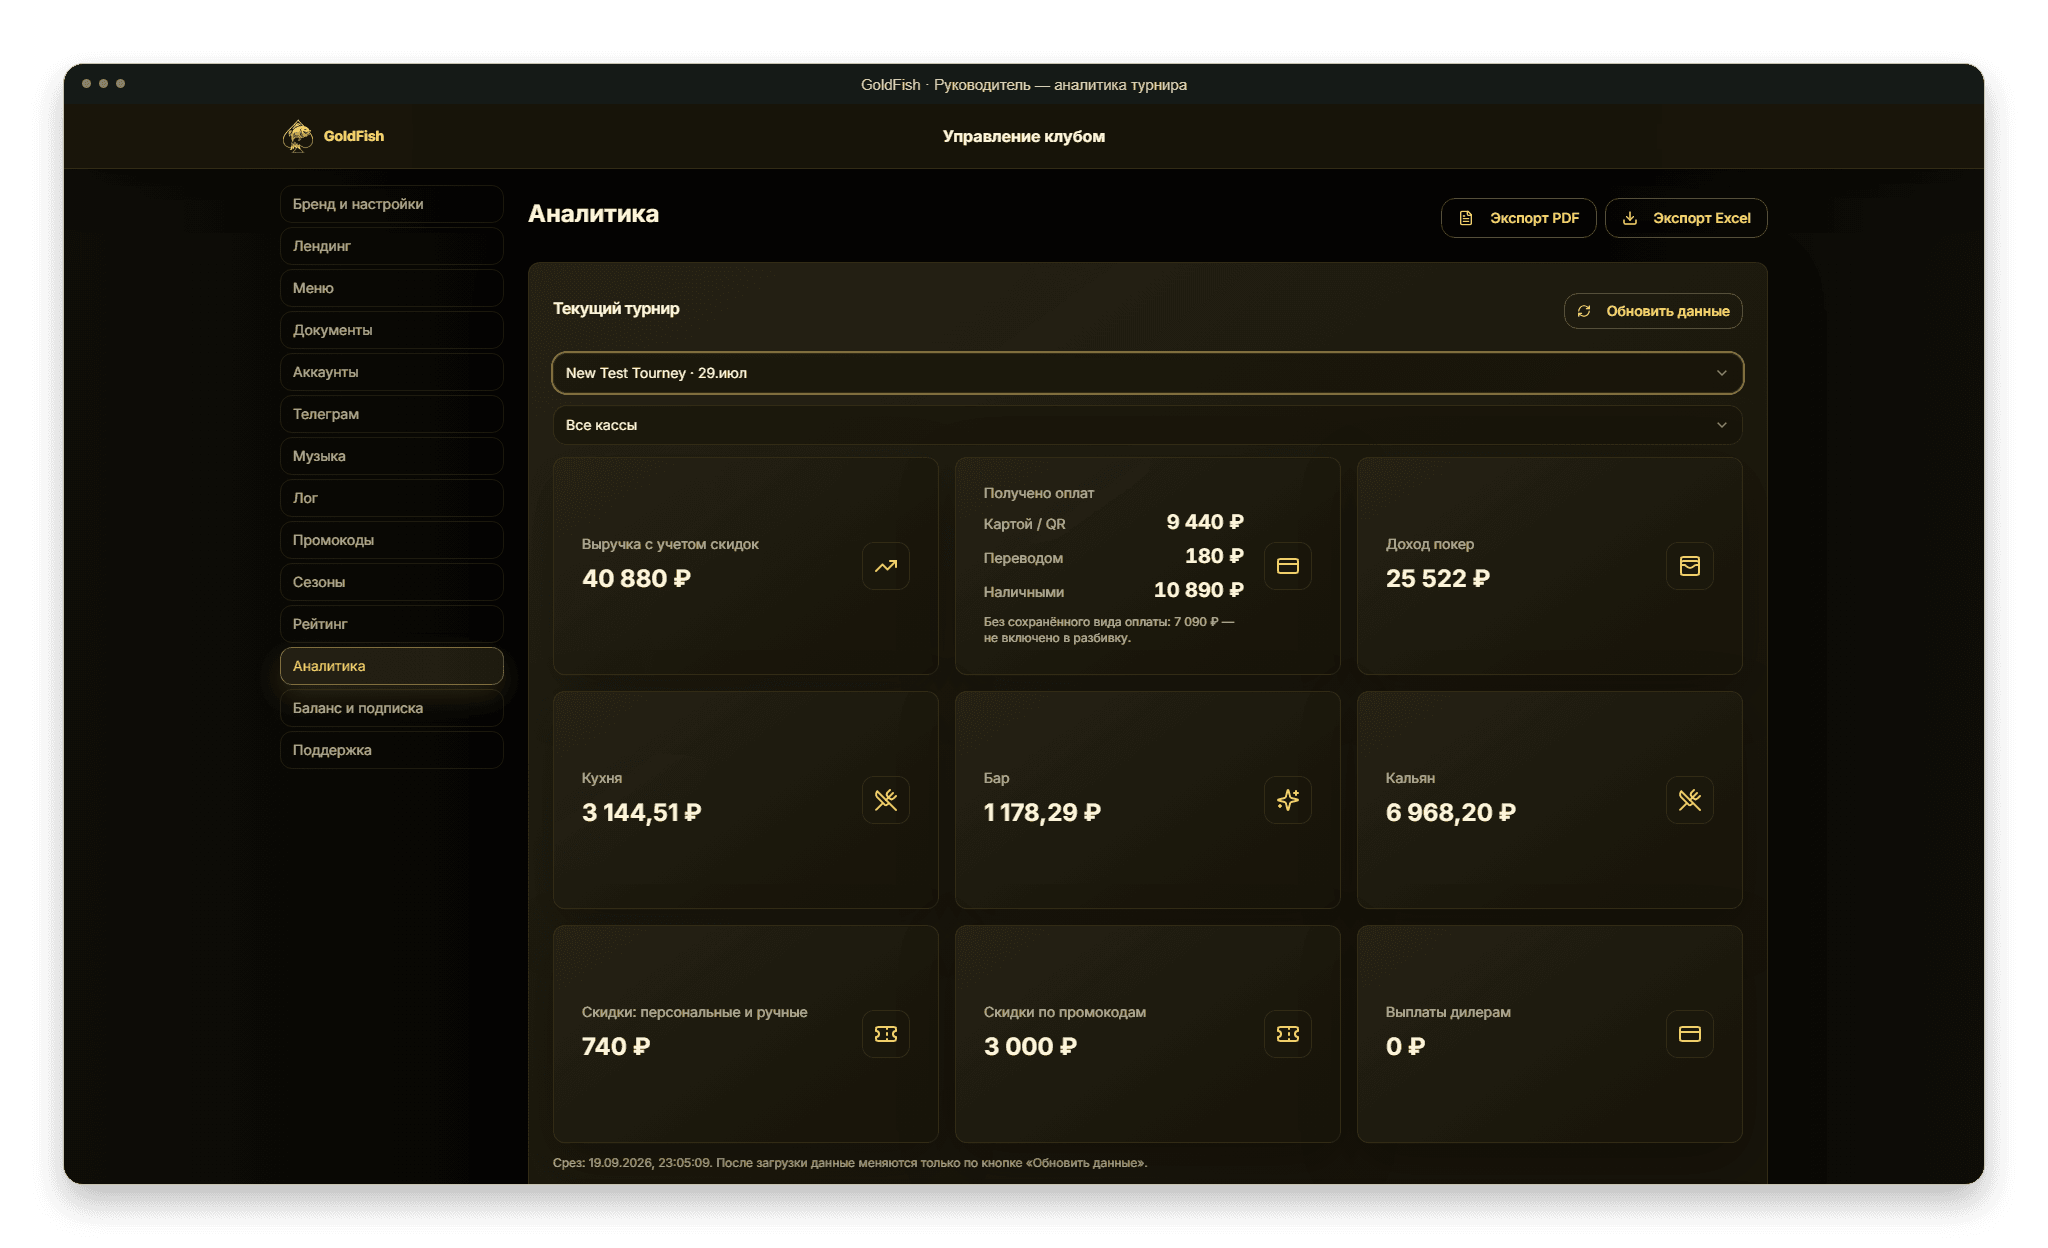Open the Меню sidebar item
This screenshot has width=2048, height=1248.
(391, 288)
